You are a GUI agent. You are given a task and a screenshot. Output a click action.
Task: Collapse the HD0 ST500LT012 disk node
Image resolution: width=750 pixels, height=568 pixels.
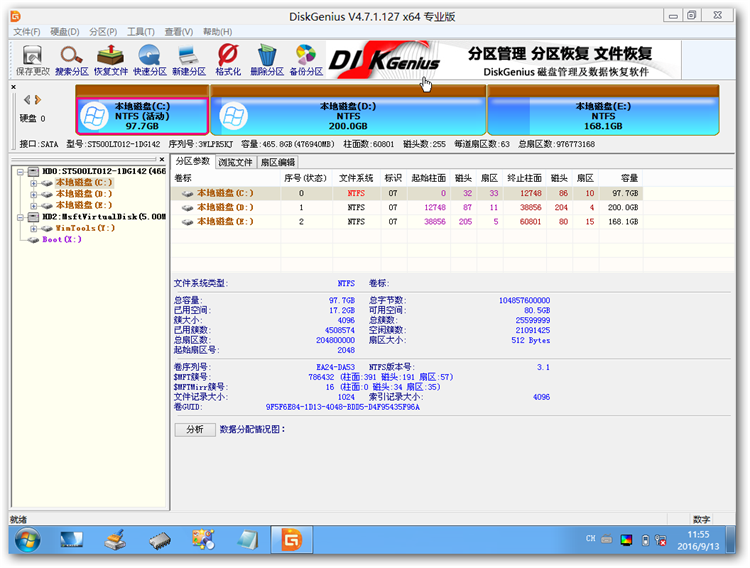pos(20,171)
